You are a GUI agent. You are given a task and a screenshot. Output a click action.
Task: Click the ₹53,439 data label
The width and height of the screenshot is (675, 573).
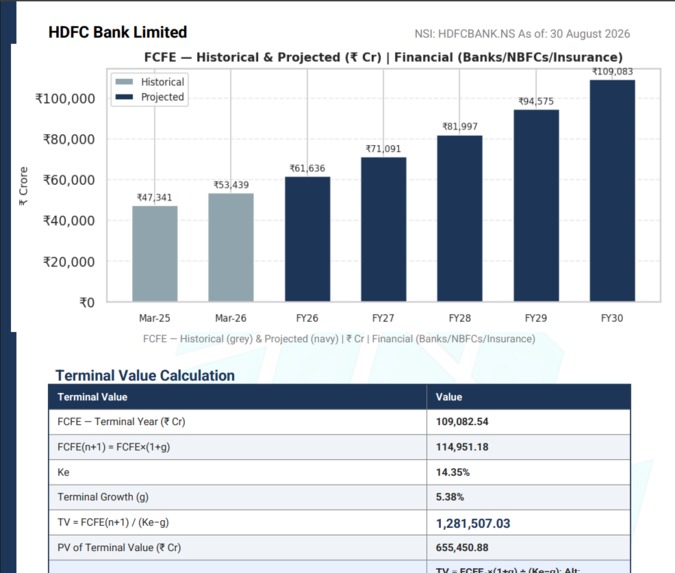click(231, 185)
